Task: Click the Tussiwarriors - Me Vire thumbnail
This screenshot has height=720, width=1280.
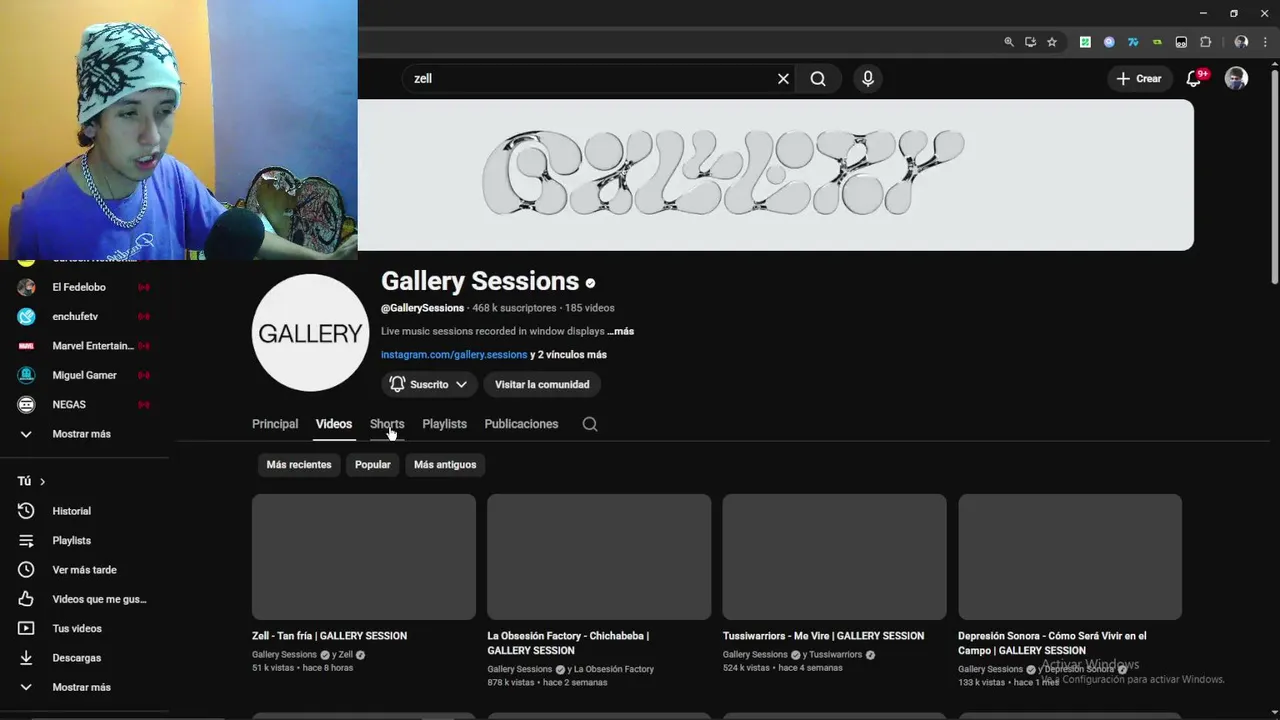Action: pos(834,557)
